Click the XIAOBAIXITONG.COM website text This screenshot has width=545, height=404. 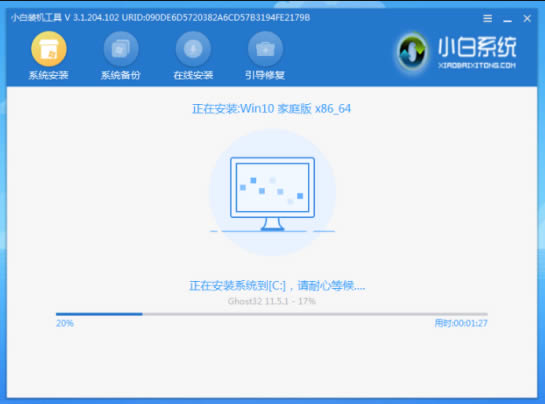[x=477, y=65]
